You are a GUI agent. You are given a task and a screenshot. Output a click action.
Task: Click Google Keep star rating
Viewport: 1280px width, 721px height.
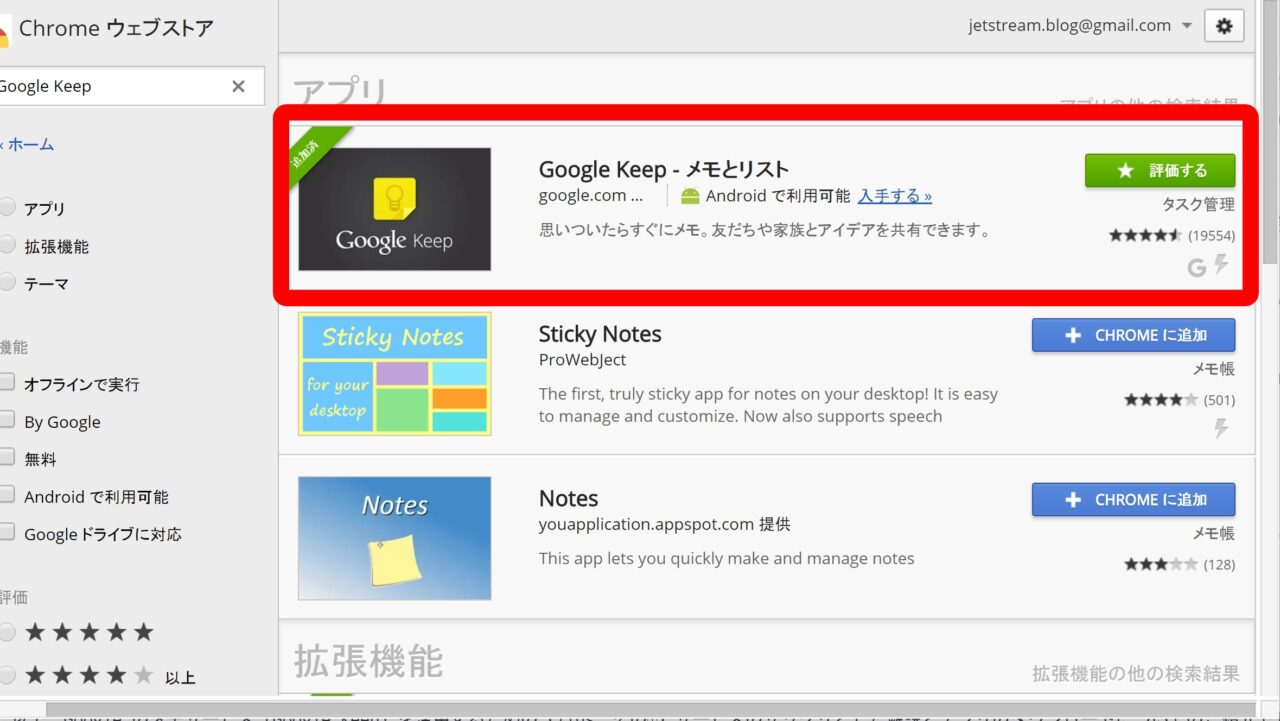coord(1144,236)
